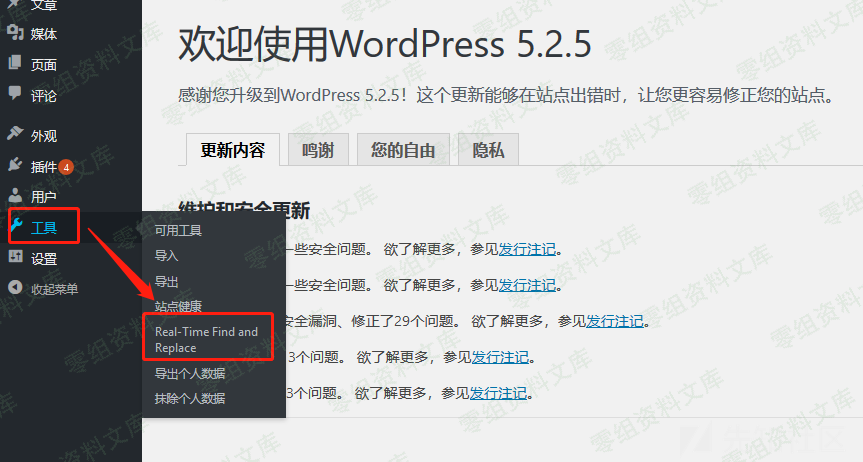This screenshot has height=462, width=863.
Task: Click the Appearance (外观) brush icon
Action: (15, 135)
